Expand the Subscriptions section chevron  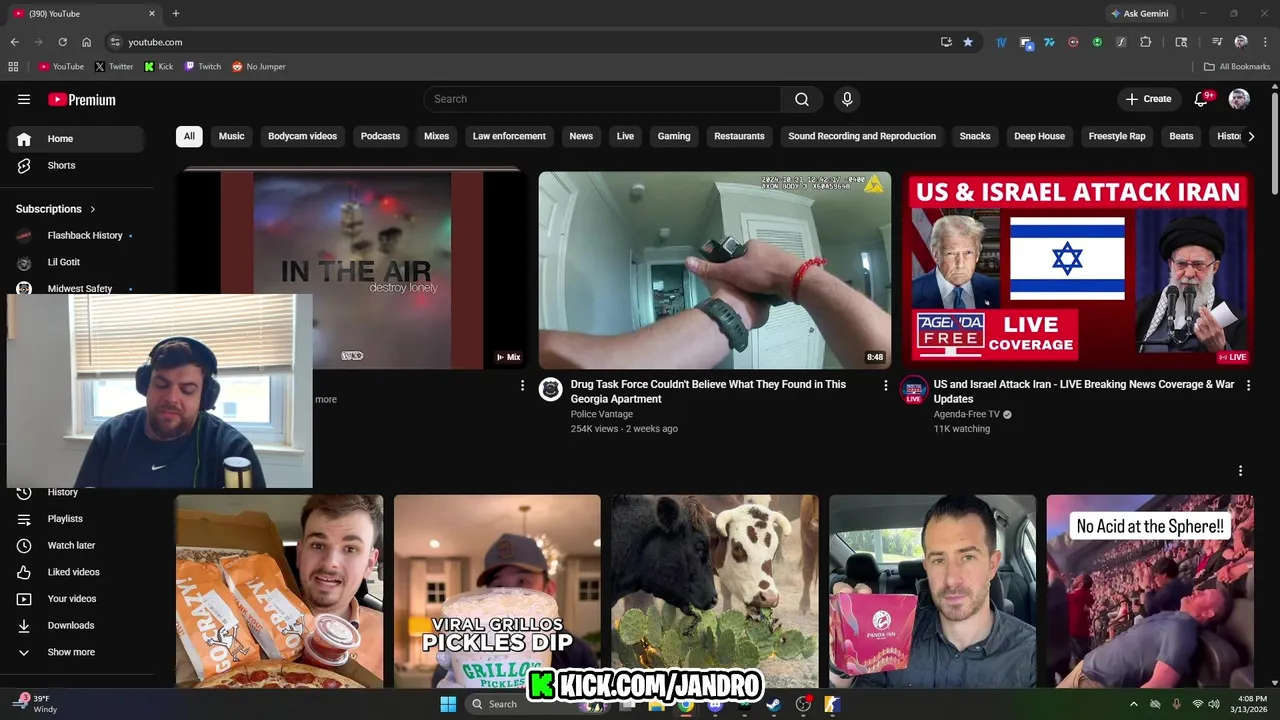[93, 209]
